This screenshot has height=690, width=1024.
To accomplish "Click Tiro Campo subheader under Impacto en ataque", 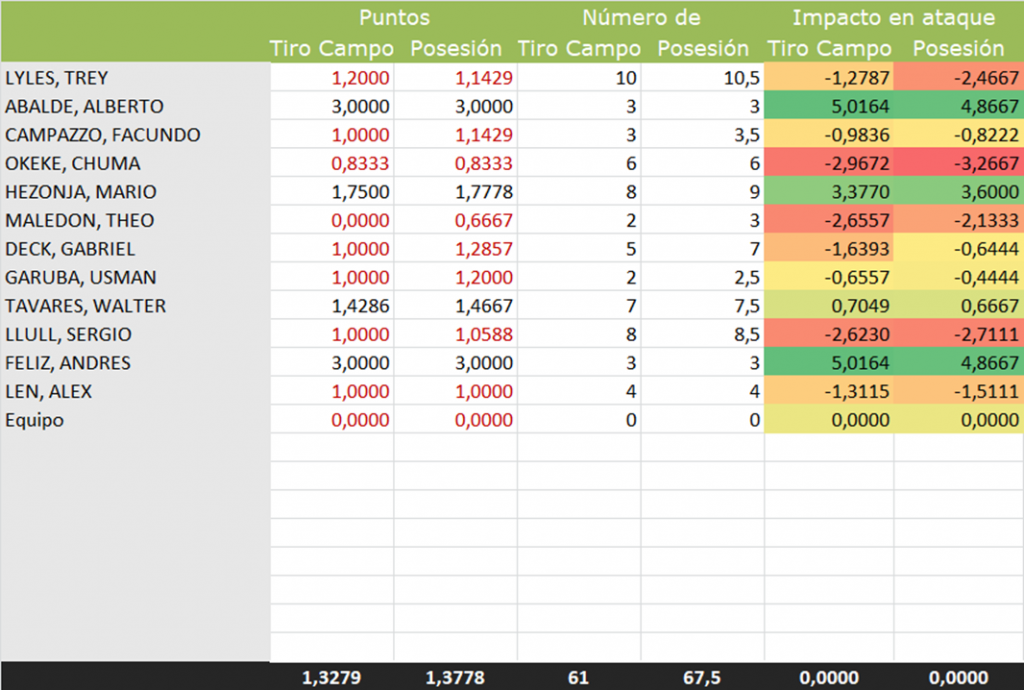I will [829, 48].
